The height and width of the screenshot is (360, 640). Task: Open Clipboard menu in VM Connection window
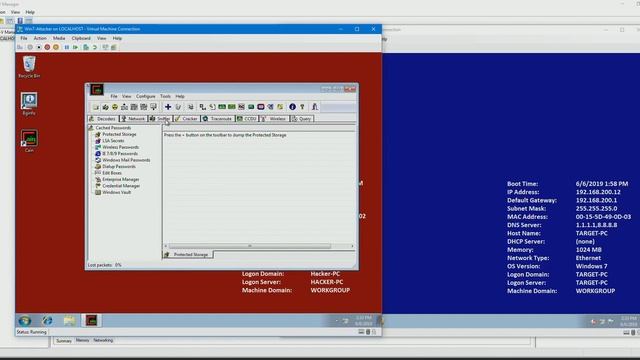click(x=81, y=38)
